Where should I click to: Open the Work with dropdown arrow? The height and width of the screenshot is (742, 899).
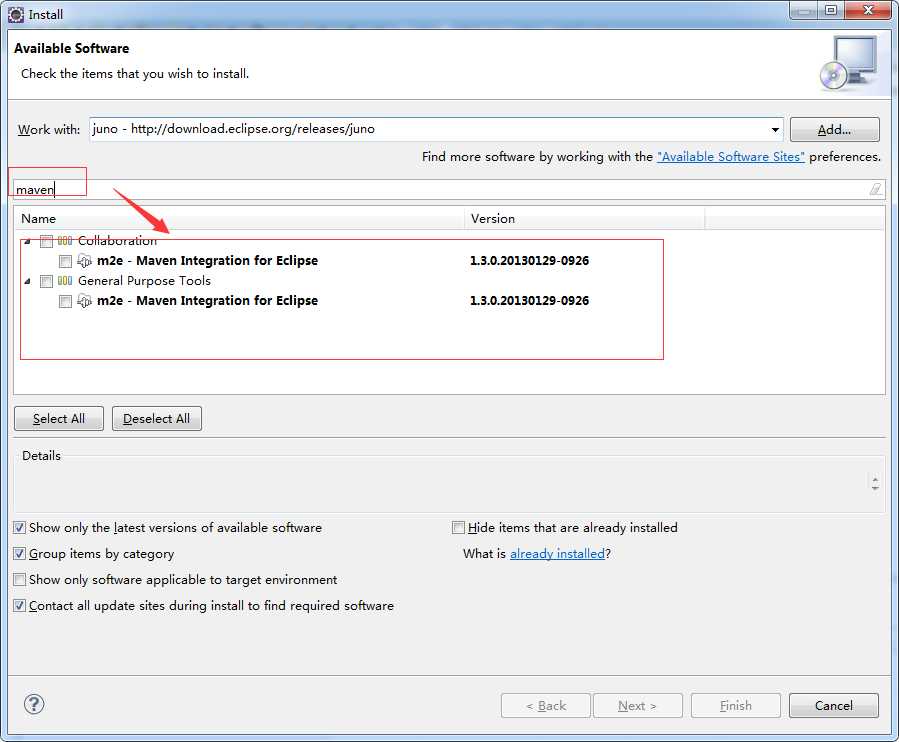(775, 130)
